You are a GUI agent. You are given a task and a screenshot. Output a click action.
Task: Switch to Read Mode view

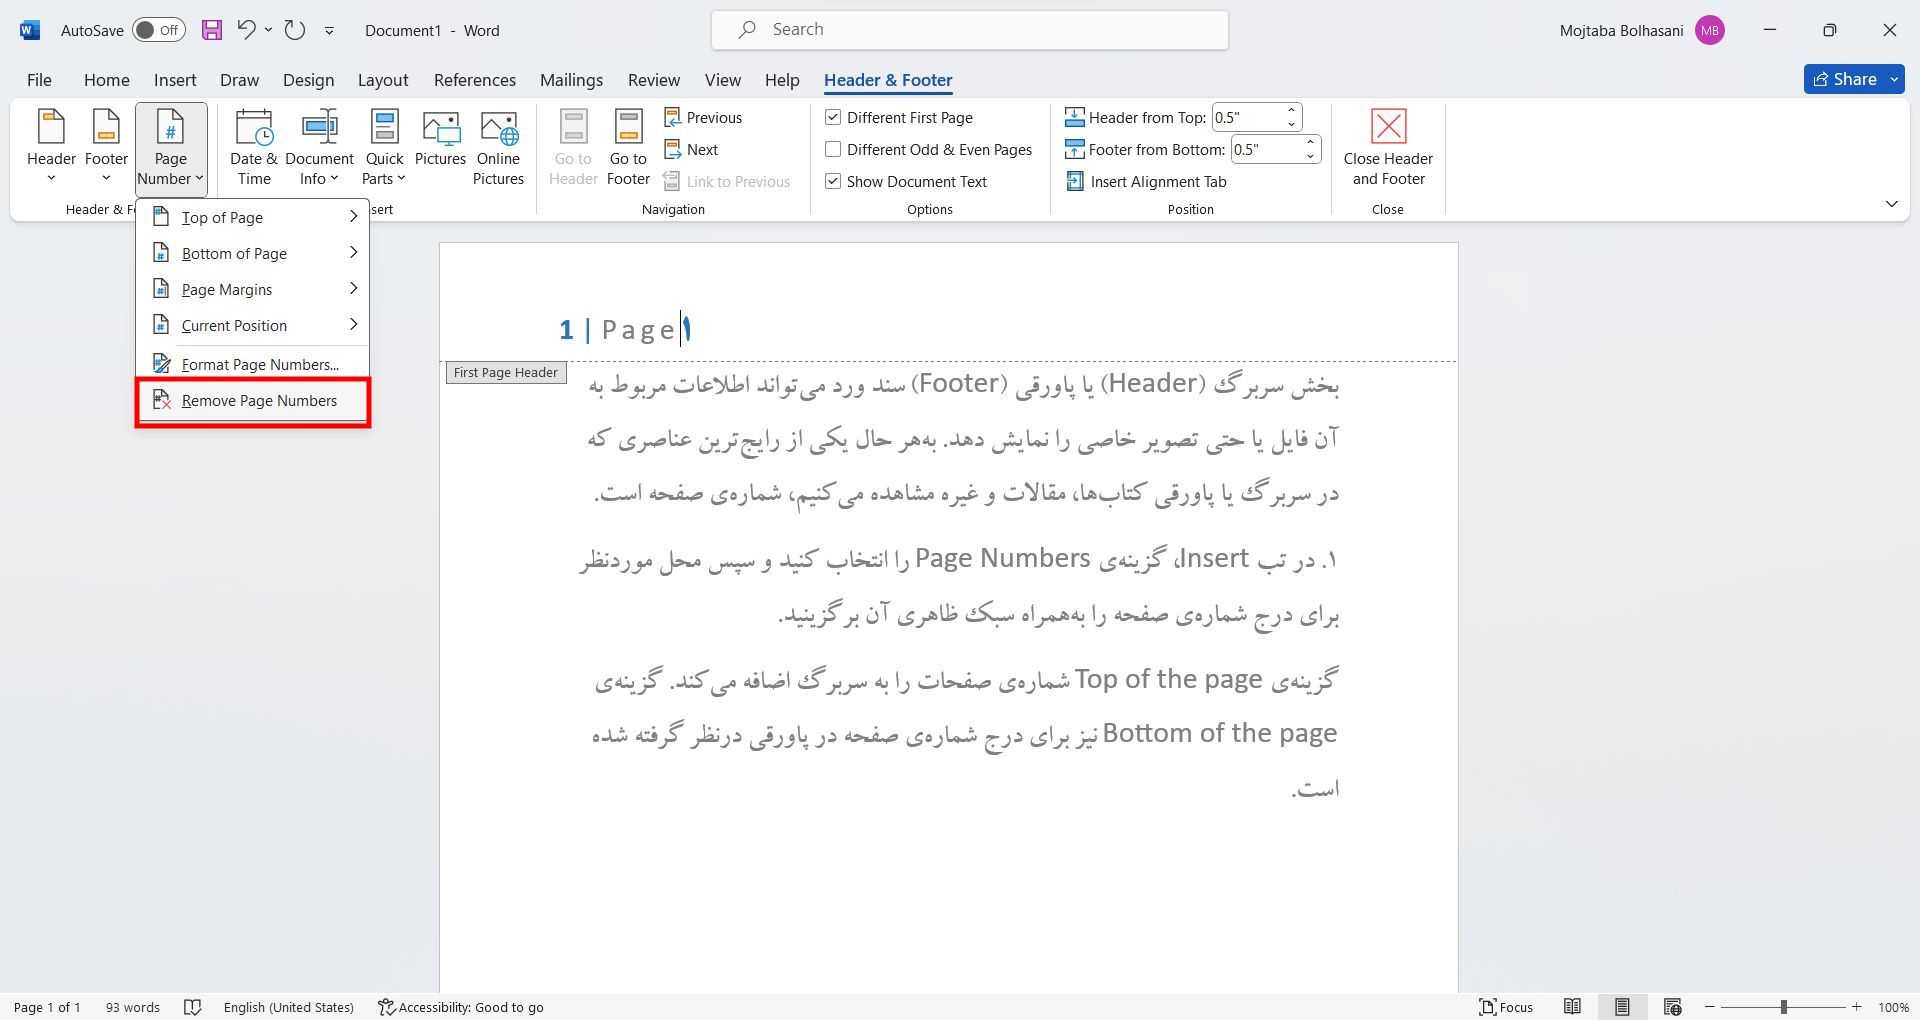[1572, 1007]
